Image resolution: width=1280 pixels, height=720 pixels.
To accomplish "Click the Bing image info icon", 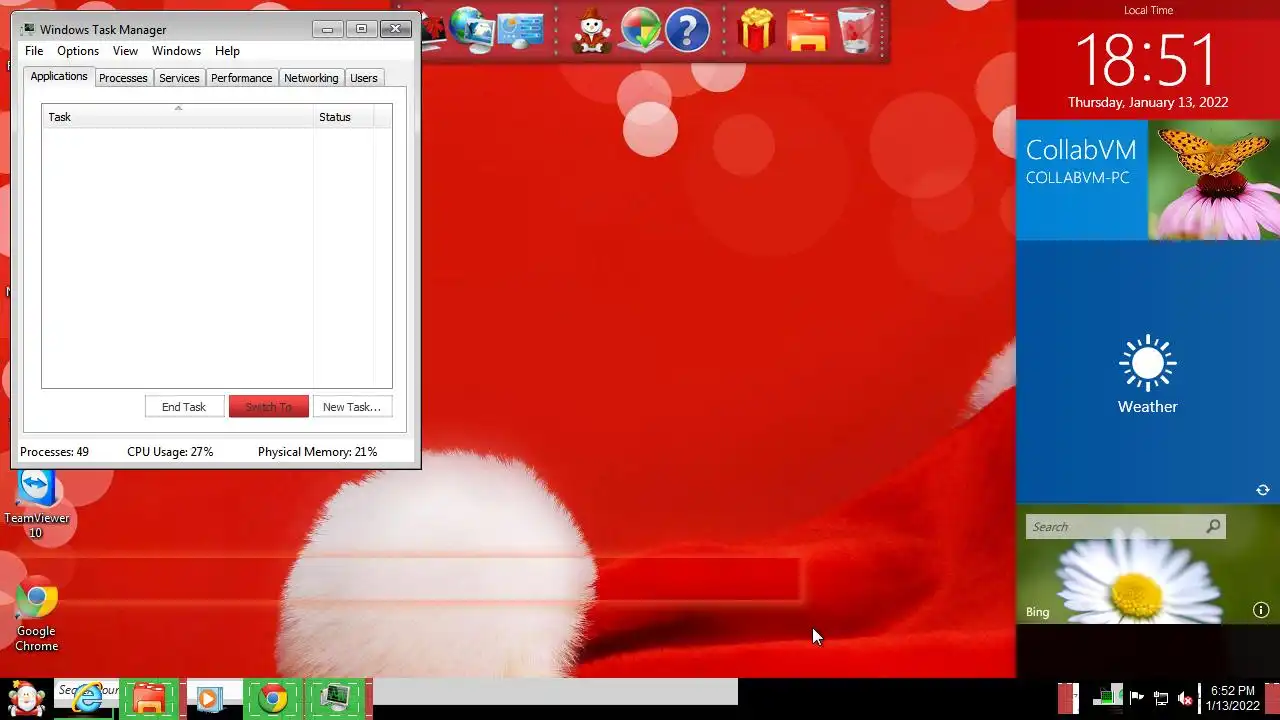I will click(1261, 610).
